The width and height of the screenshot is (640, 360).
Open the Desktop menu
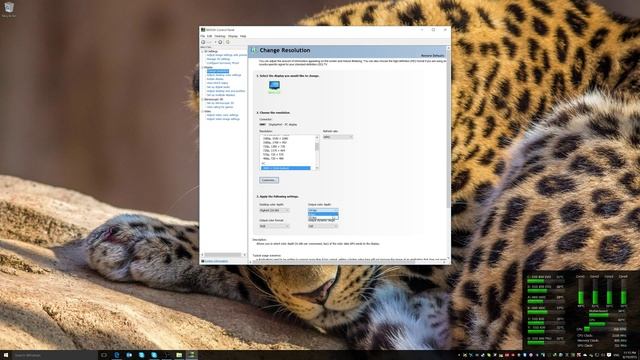click(220, 36)
